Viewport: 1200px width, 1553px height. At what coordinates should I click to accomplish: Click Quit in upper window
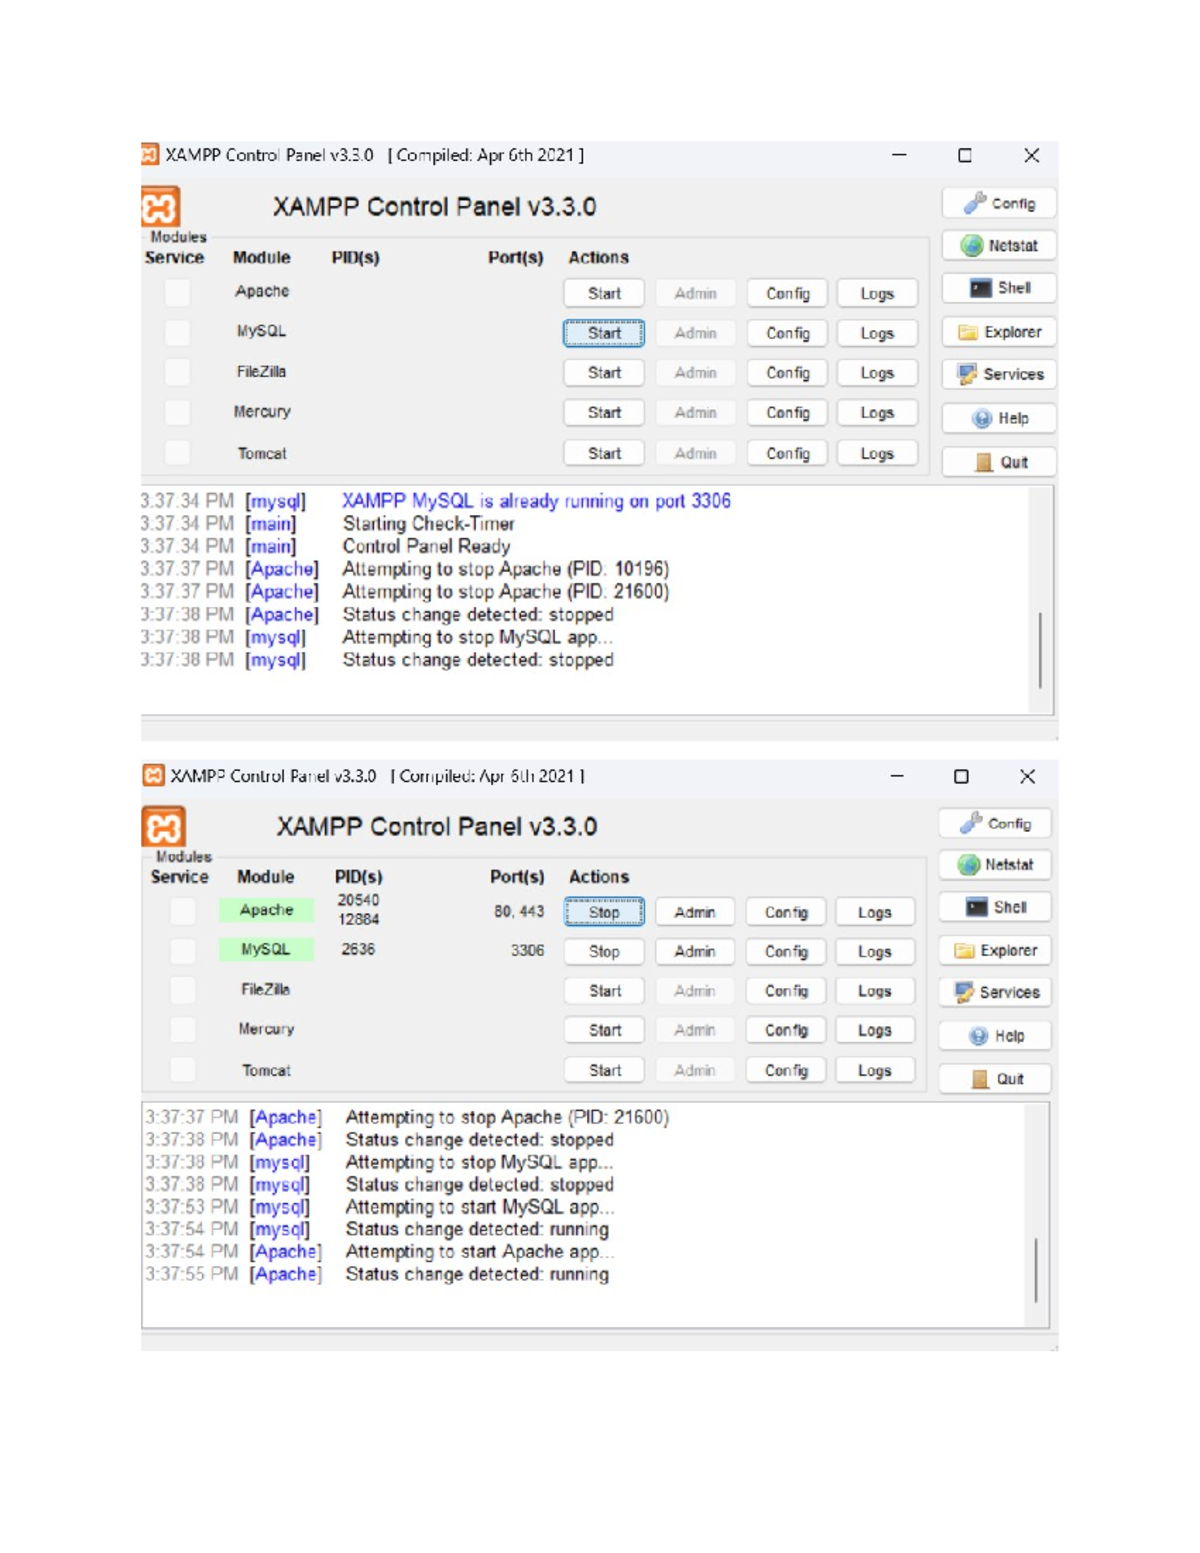[x=999, y=462]
